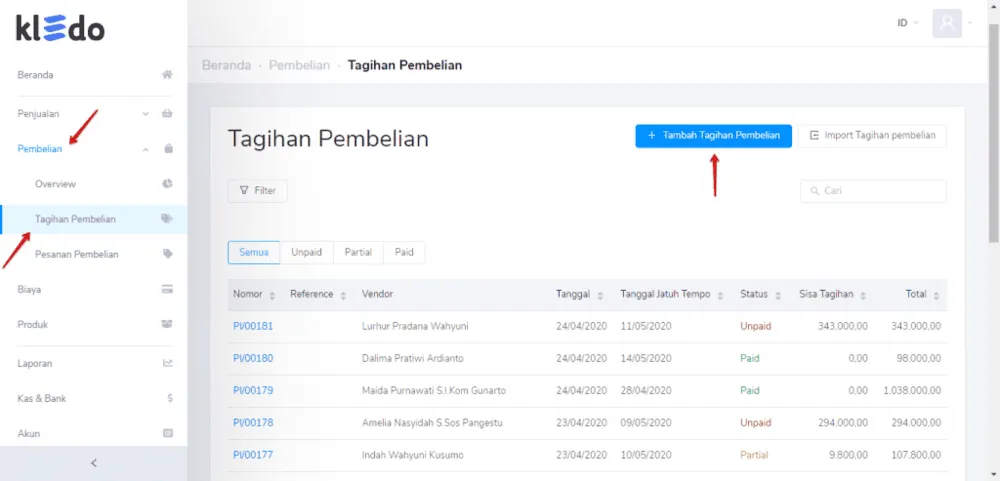Open the Filter button
This screenshot has height=481, width=1000.
pyautogui.click(x=258, y=191)
